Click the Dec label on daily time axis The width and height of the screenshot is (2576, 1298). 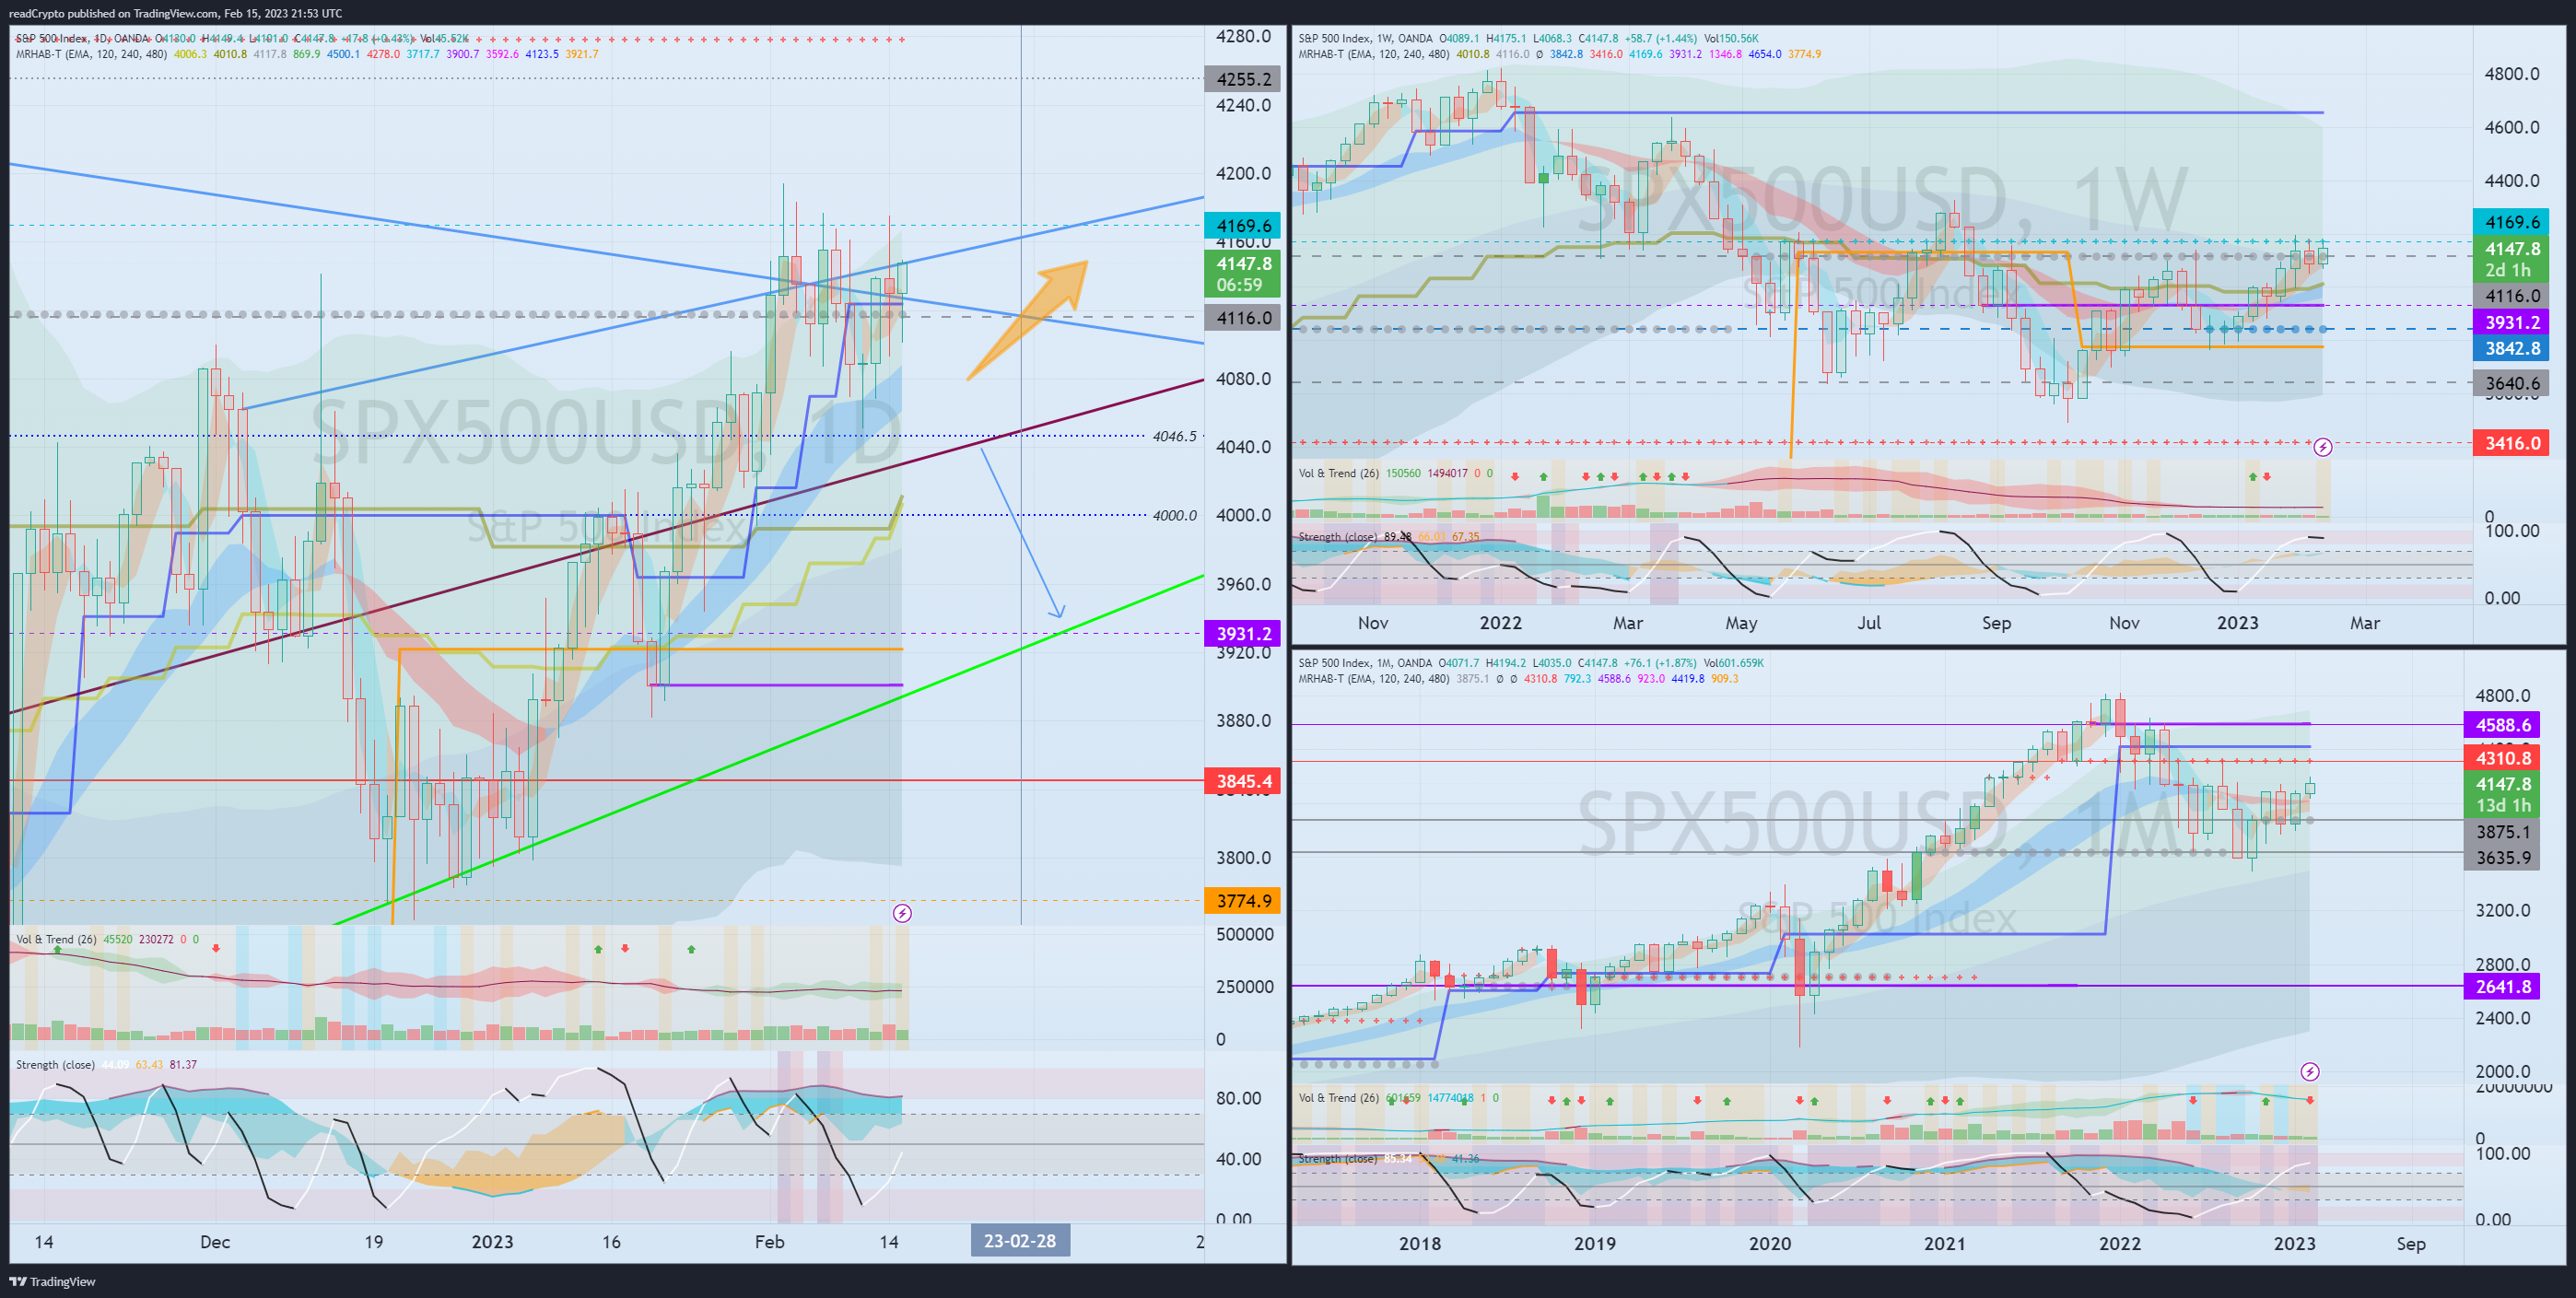(215, 1242)
